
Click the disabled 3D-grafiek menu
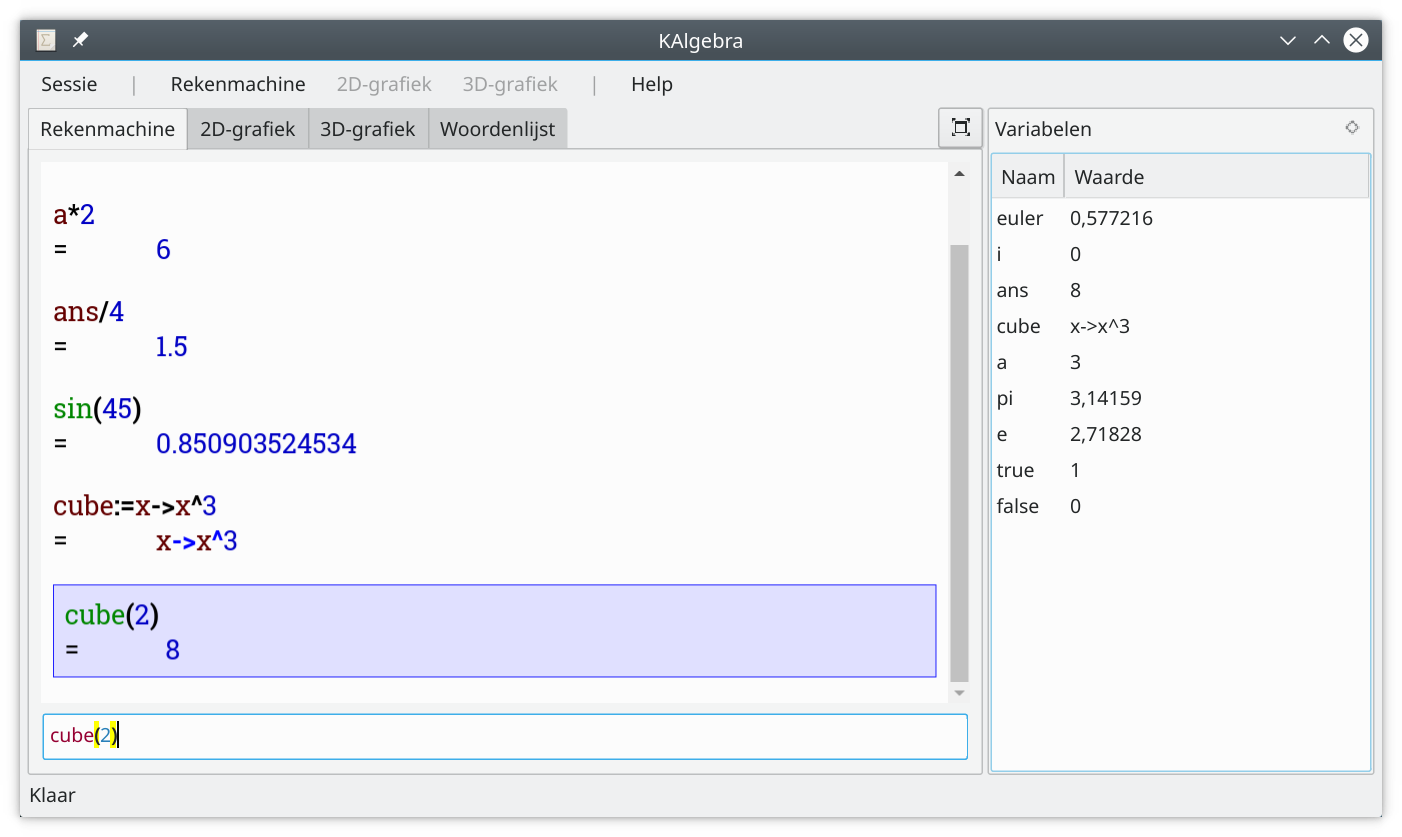510,84
